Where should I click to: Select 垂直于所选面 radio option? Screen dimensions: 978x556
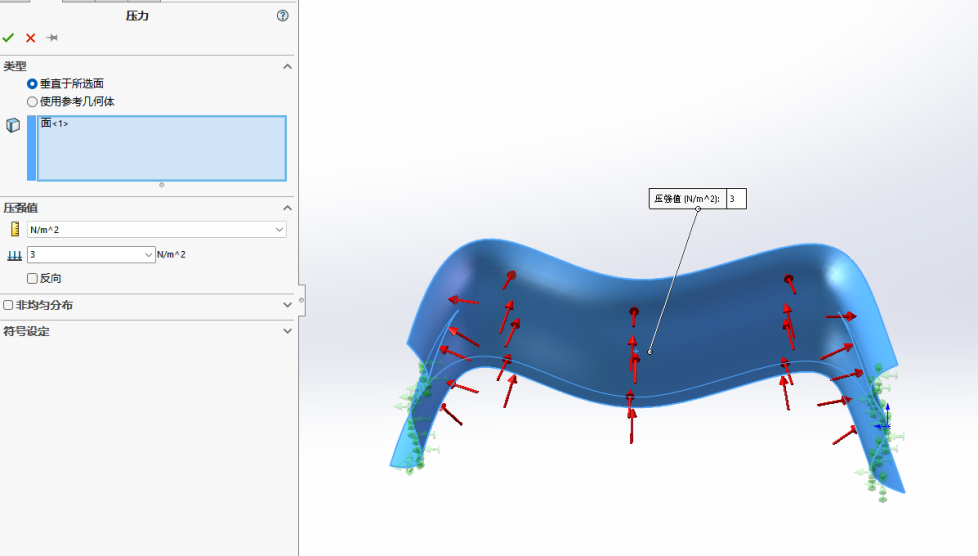click(32, 84)
